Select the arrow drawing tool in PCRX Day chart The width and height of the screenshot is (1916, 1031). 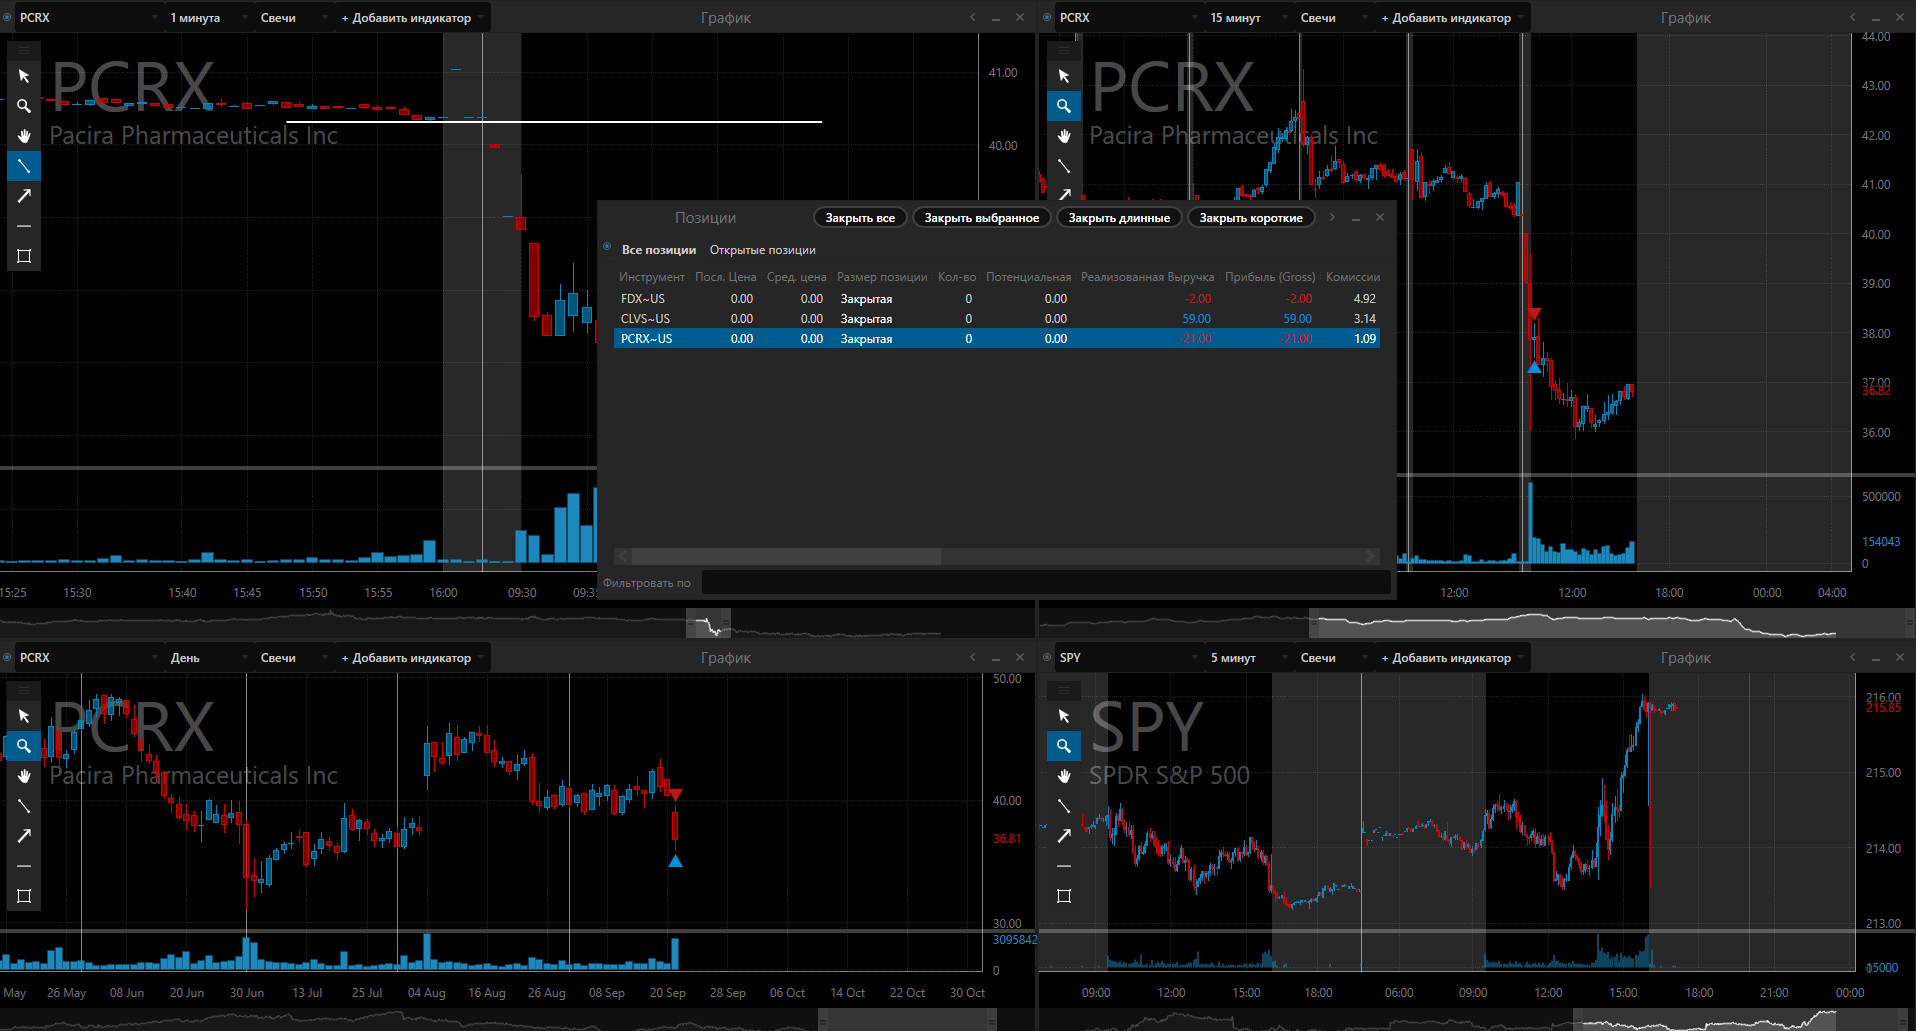coord(24,836)
